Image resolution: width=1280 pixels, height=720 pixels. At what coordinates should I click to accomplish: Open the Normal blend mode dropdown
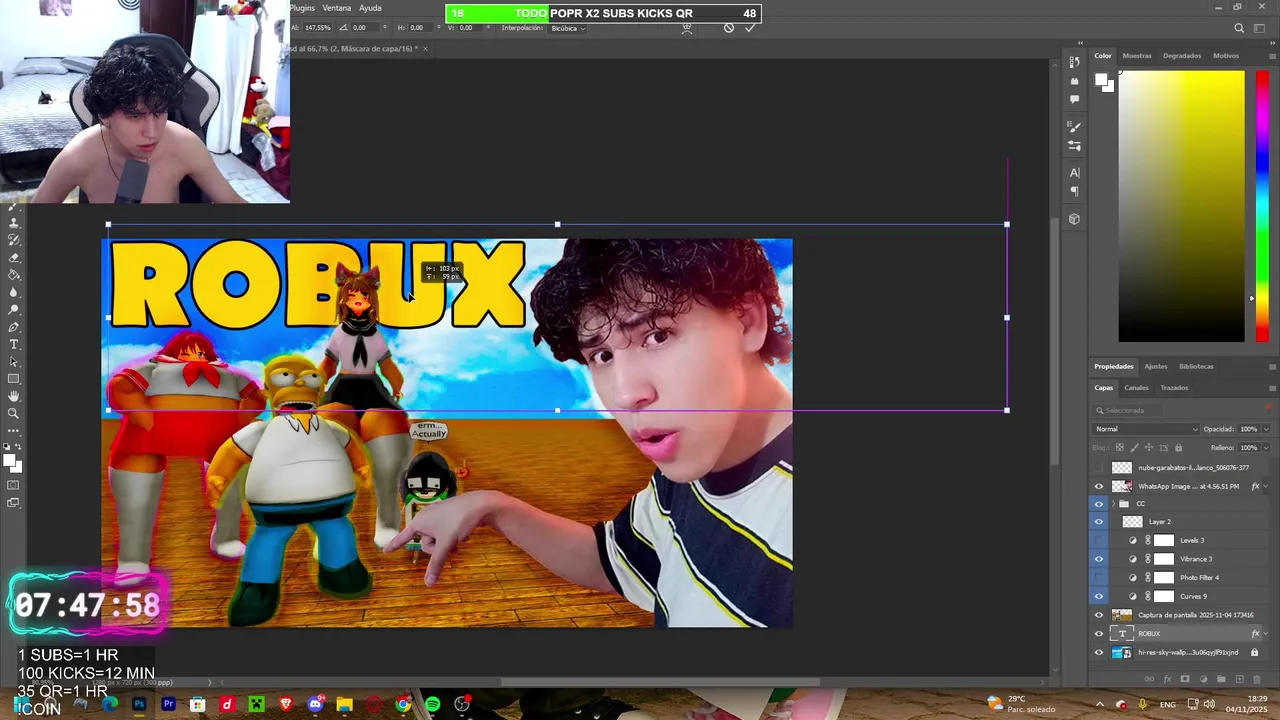[1146, 429]
